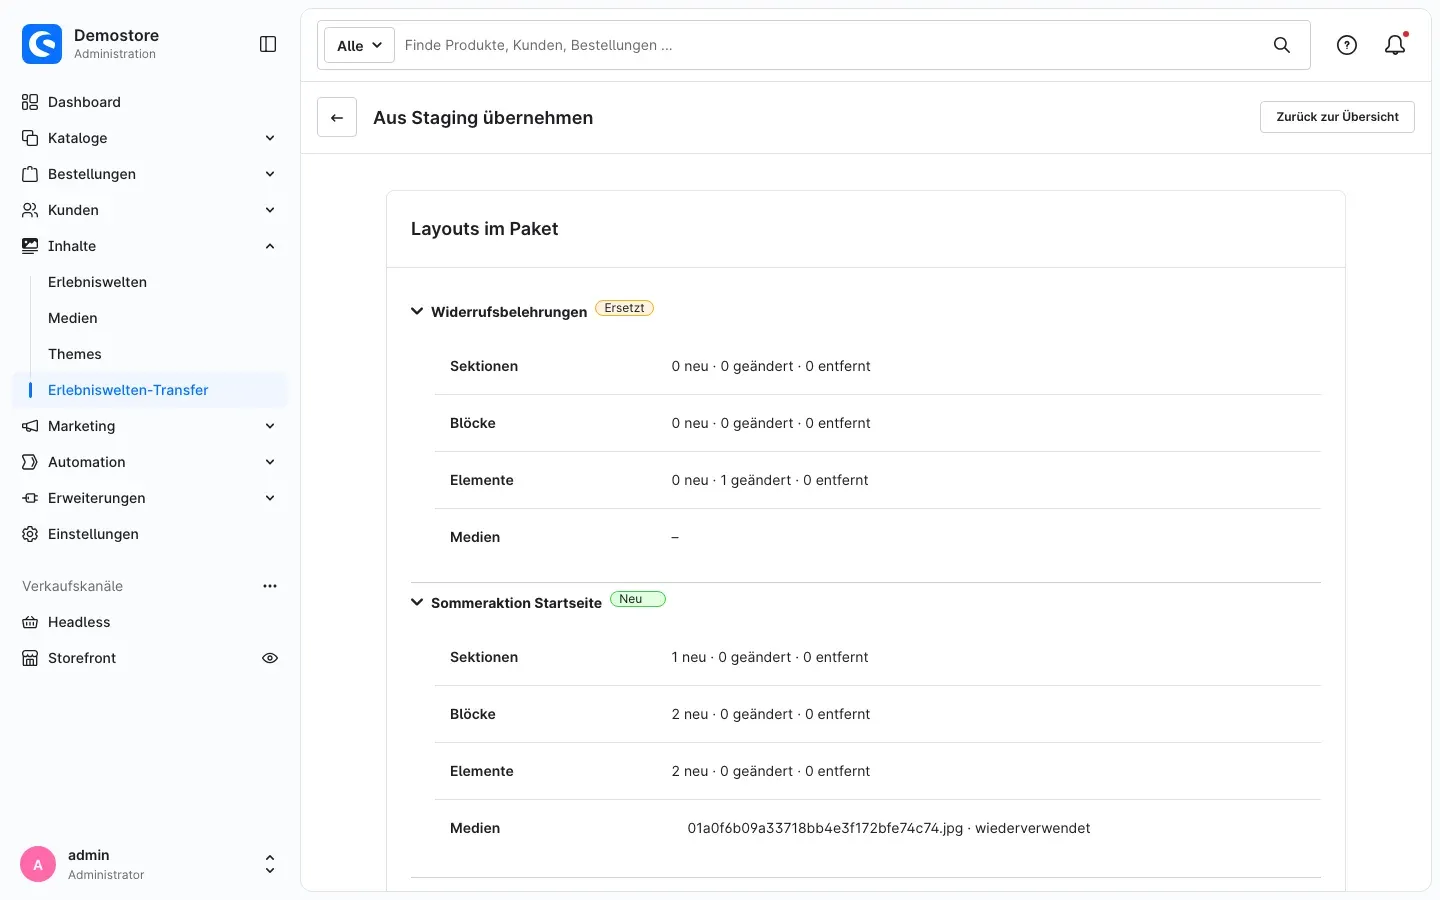
Task: Open the Headless sales channel
Action: [x=79, y=622]
